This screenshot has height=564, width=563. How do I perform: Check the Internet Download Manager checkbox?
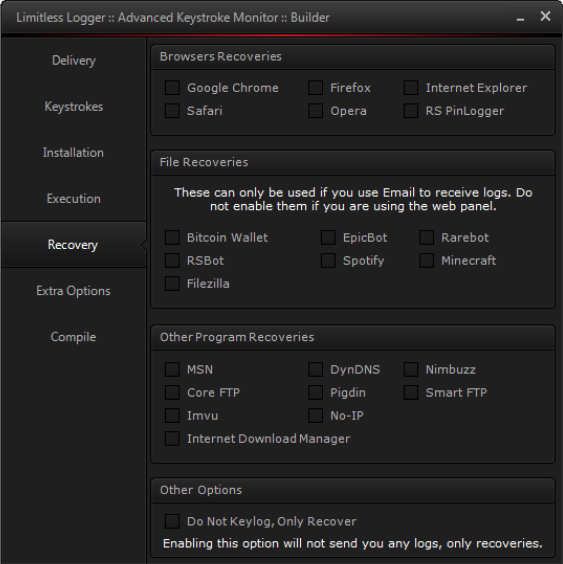tap(172, 438)
